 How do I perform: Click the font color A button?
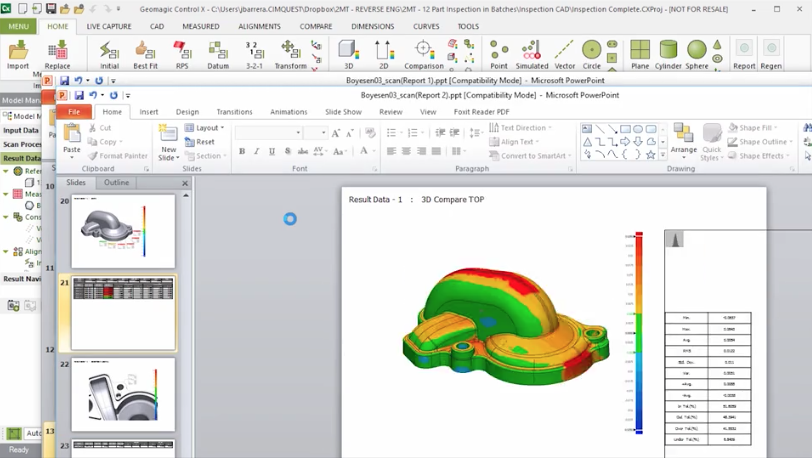364,151
